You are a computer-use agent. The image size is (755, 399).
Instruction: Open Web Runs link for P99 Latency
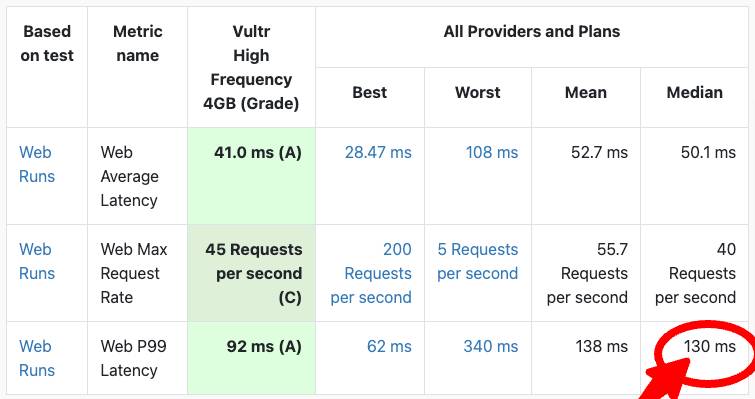[x=37, y=358]
